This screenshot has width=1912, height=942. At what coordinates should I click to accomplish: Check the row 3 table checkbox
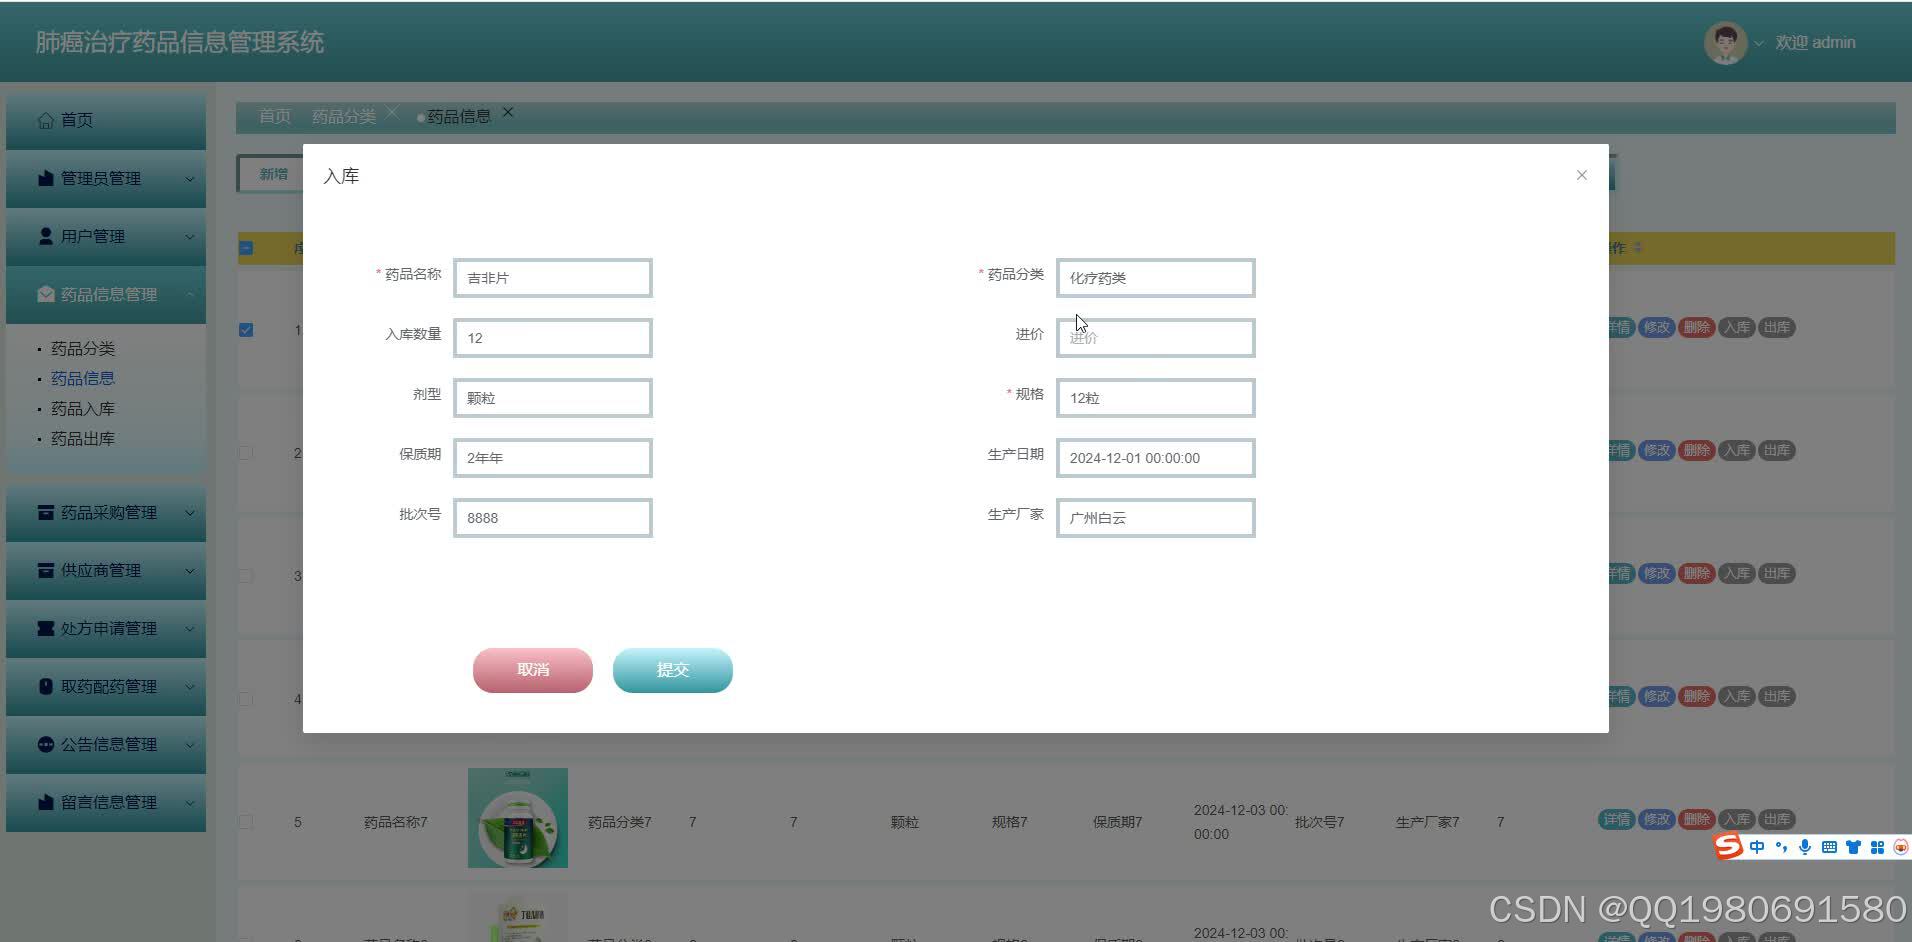[246, 576]
